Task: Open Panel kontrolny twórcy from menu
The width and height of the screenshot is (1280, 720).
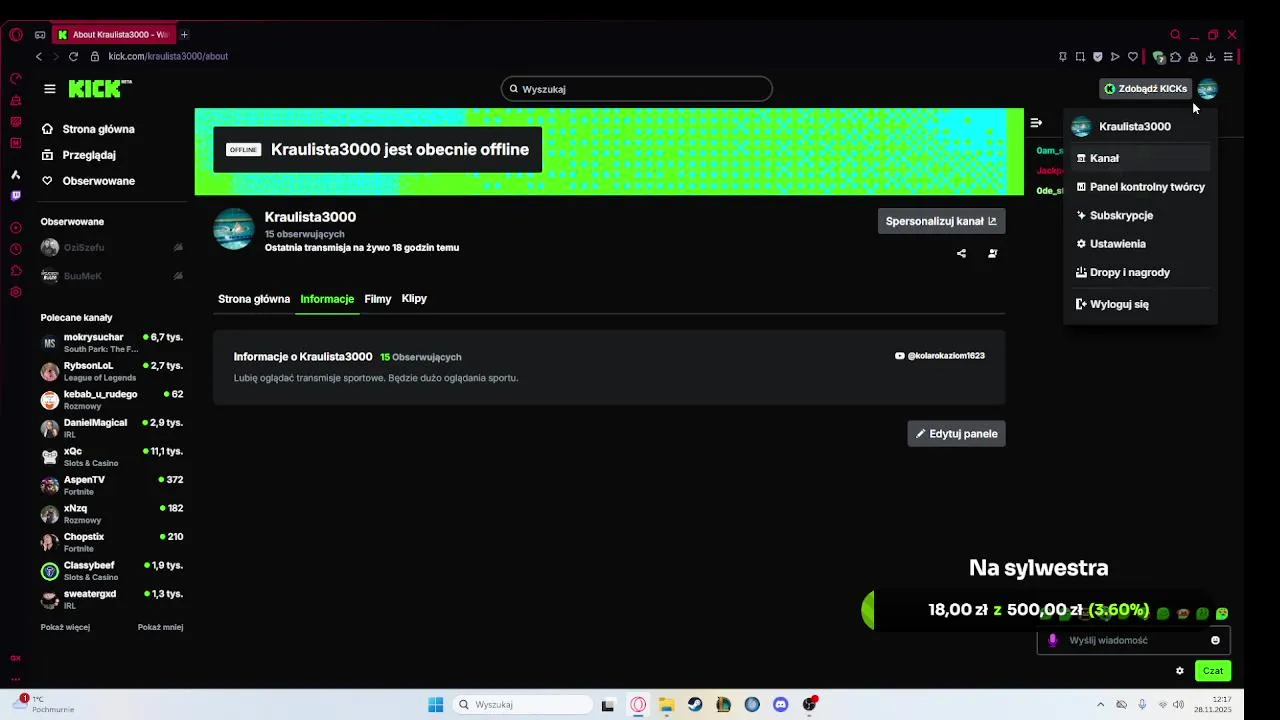Action: pos(1140,187)
